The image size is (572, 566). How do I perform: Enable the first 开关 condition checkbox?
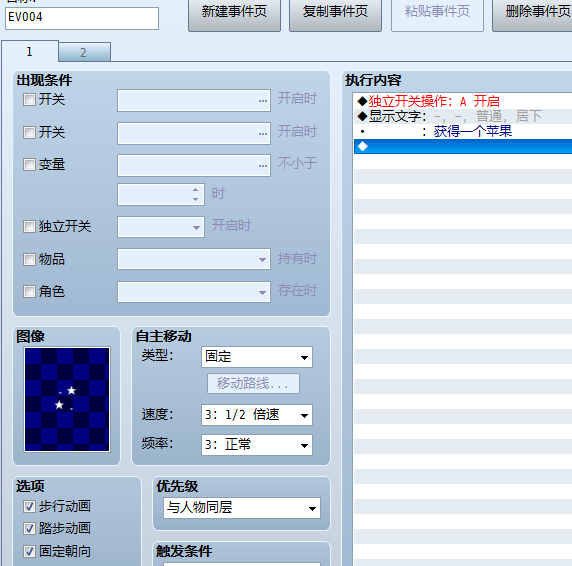(x=29, y=100)
